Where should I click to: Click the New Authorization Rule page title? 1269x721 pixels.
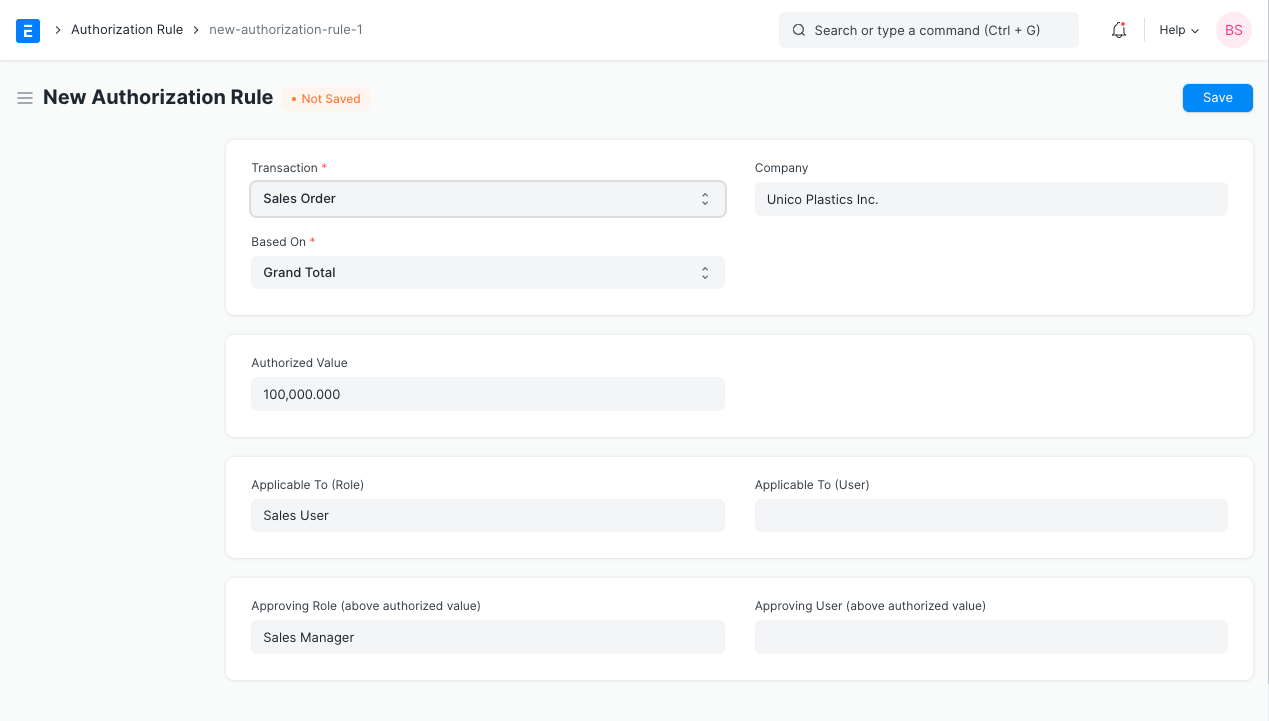(158, 97)
